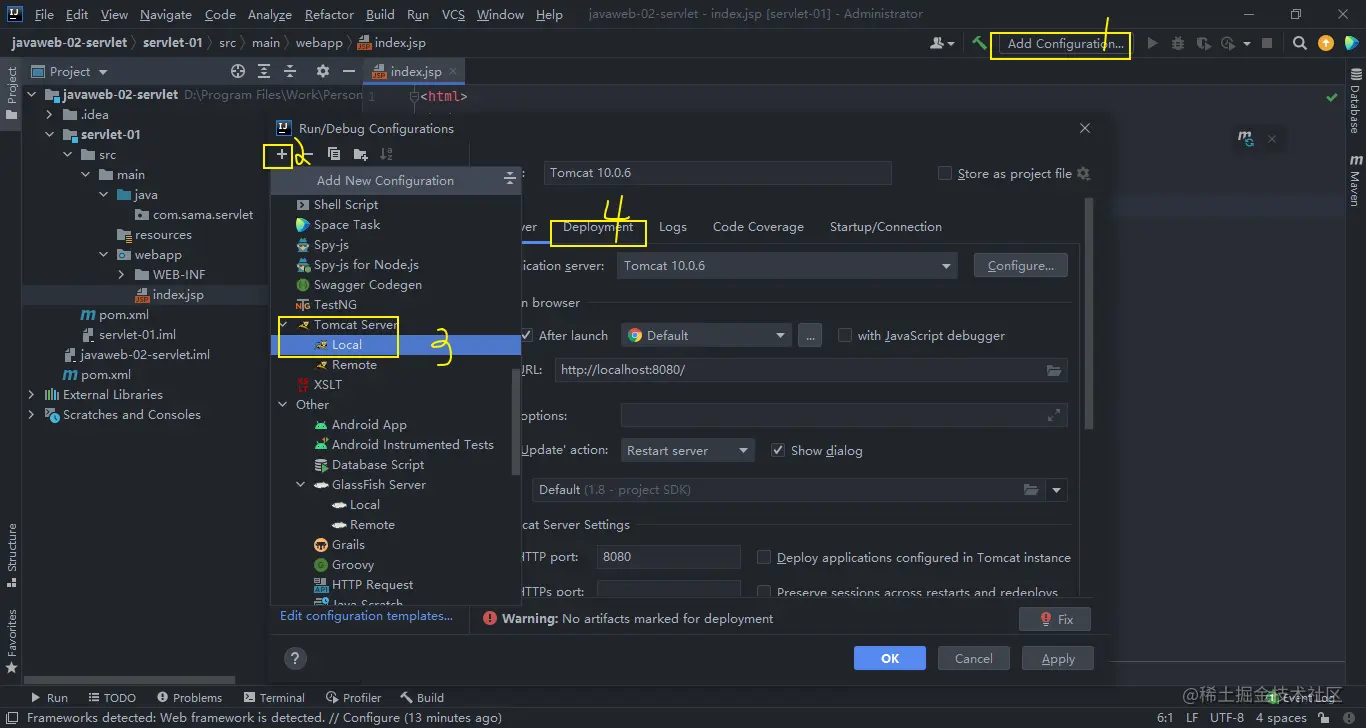Click the help question mark icon
Screen dimensions: 1366x728
(x=294, y=658)
